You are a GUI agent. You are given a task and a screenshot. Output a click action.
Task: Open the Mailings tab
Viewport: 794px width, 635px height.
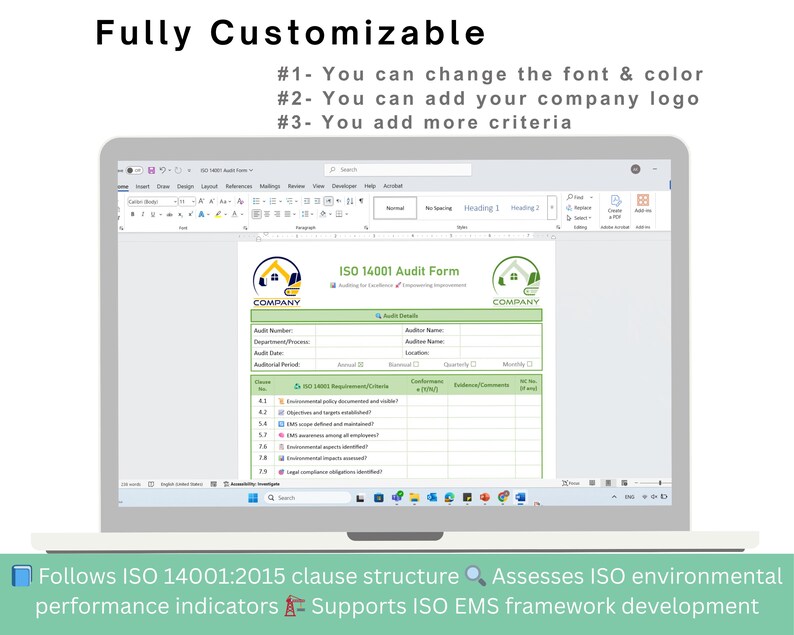coord(270,186)
